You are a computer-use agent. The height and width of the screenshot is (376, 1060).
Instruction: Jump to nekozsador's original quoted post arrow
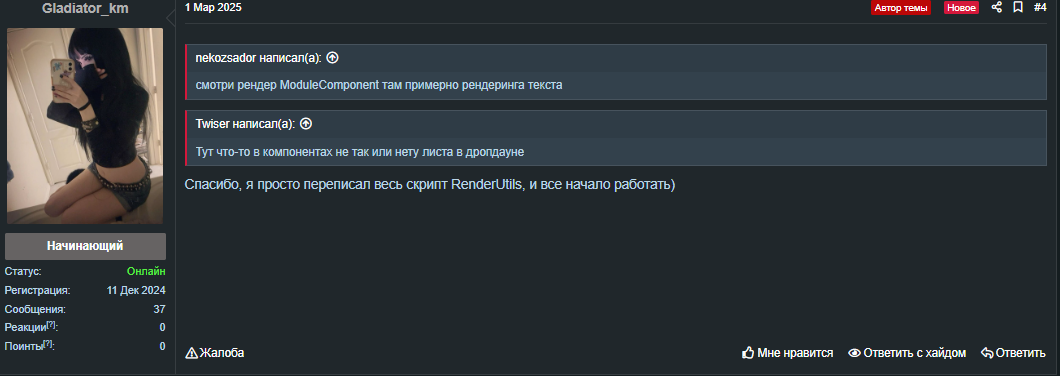pos(332,58)
